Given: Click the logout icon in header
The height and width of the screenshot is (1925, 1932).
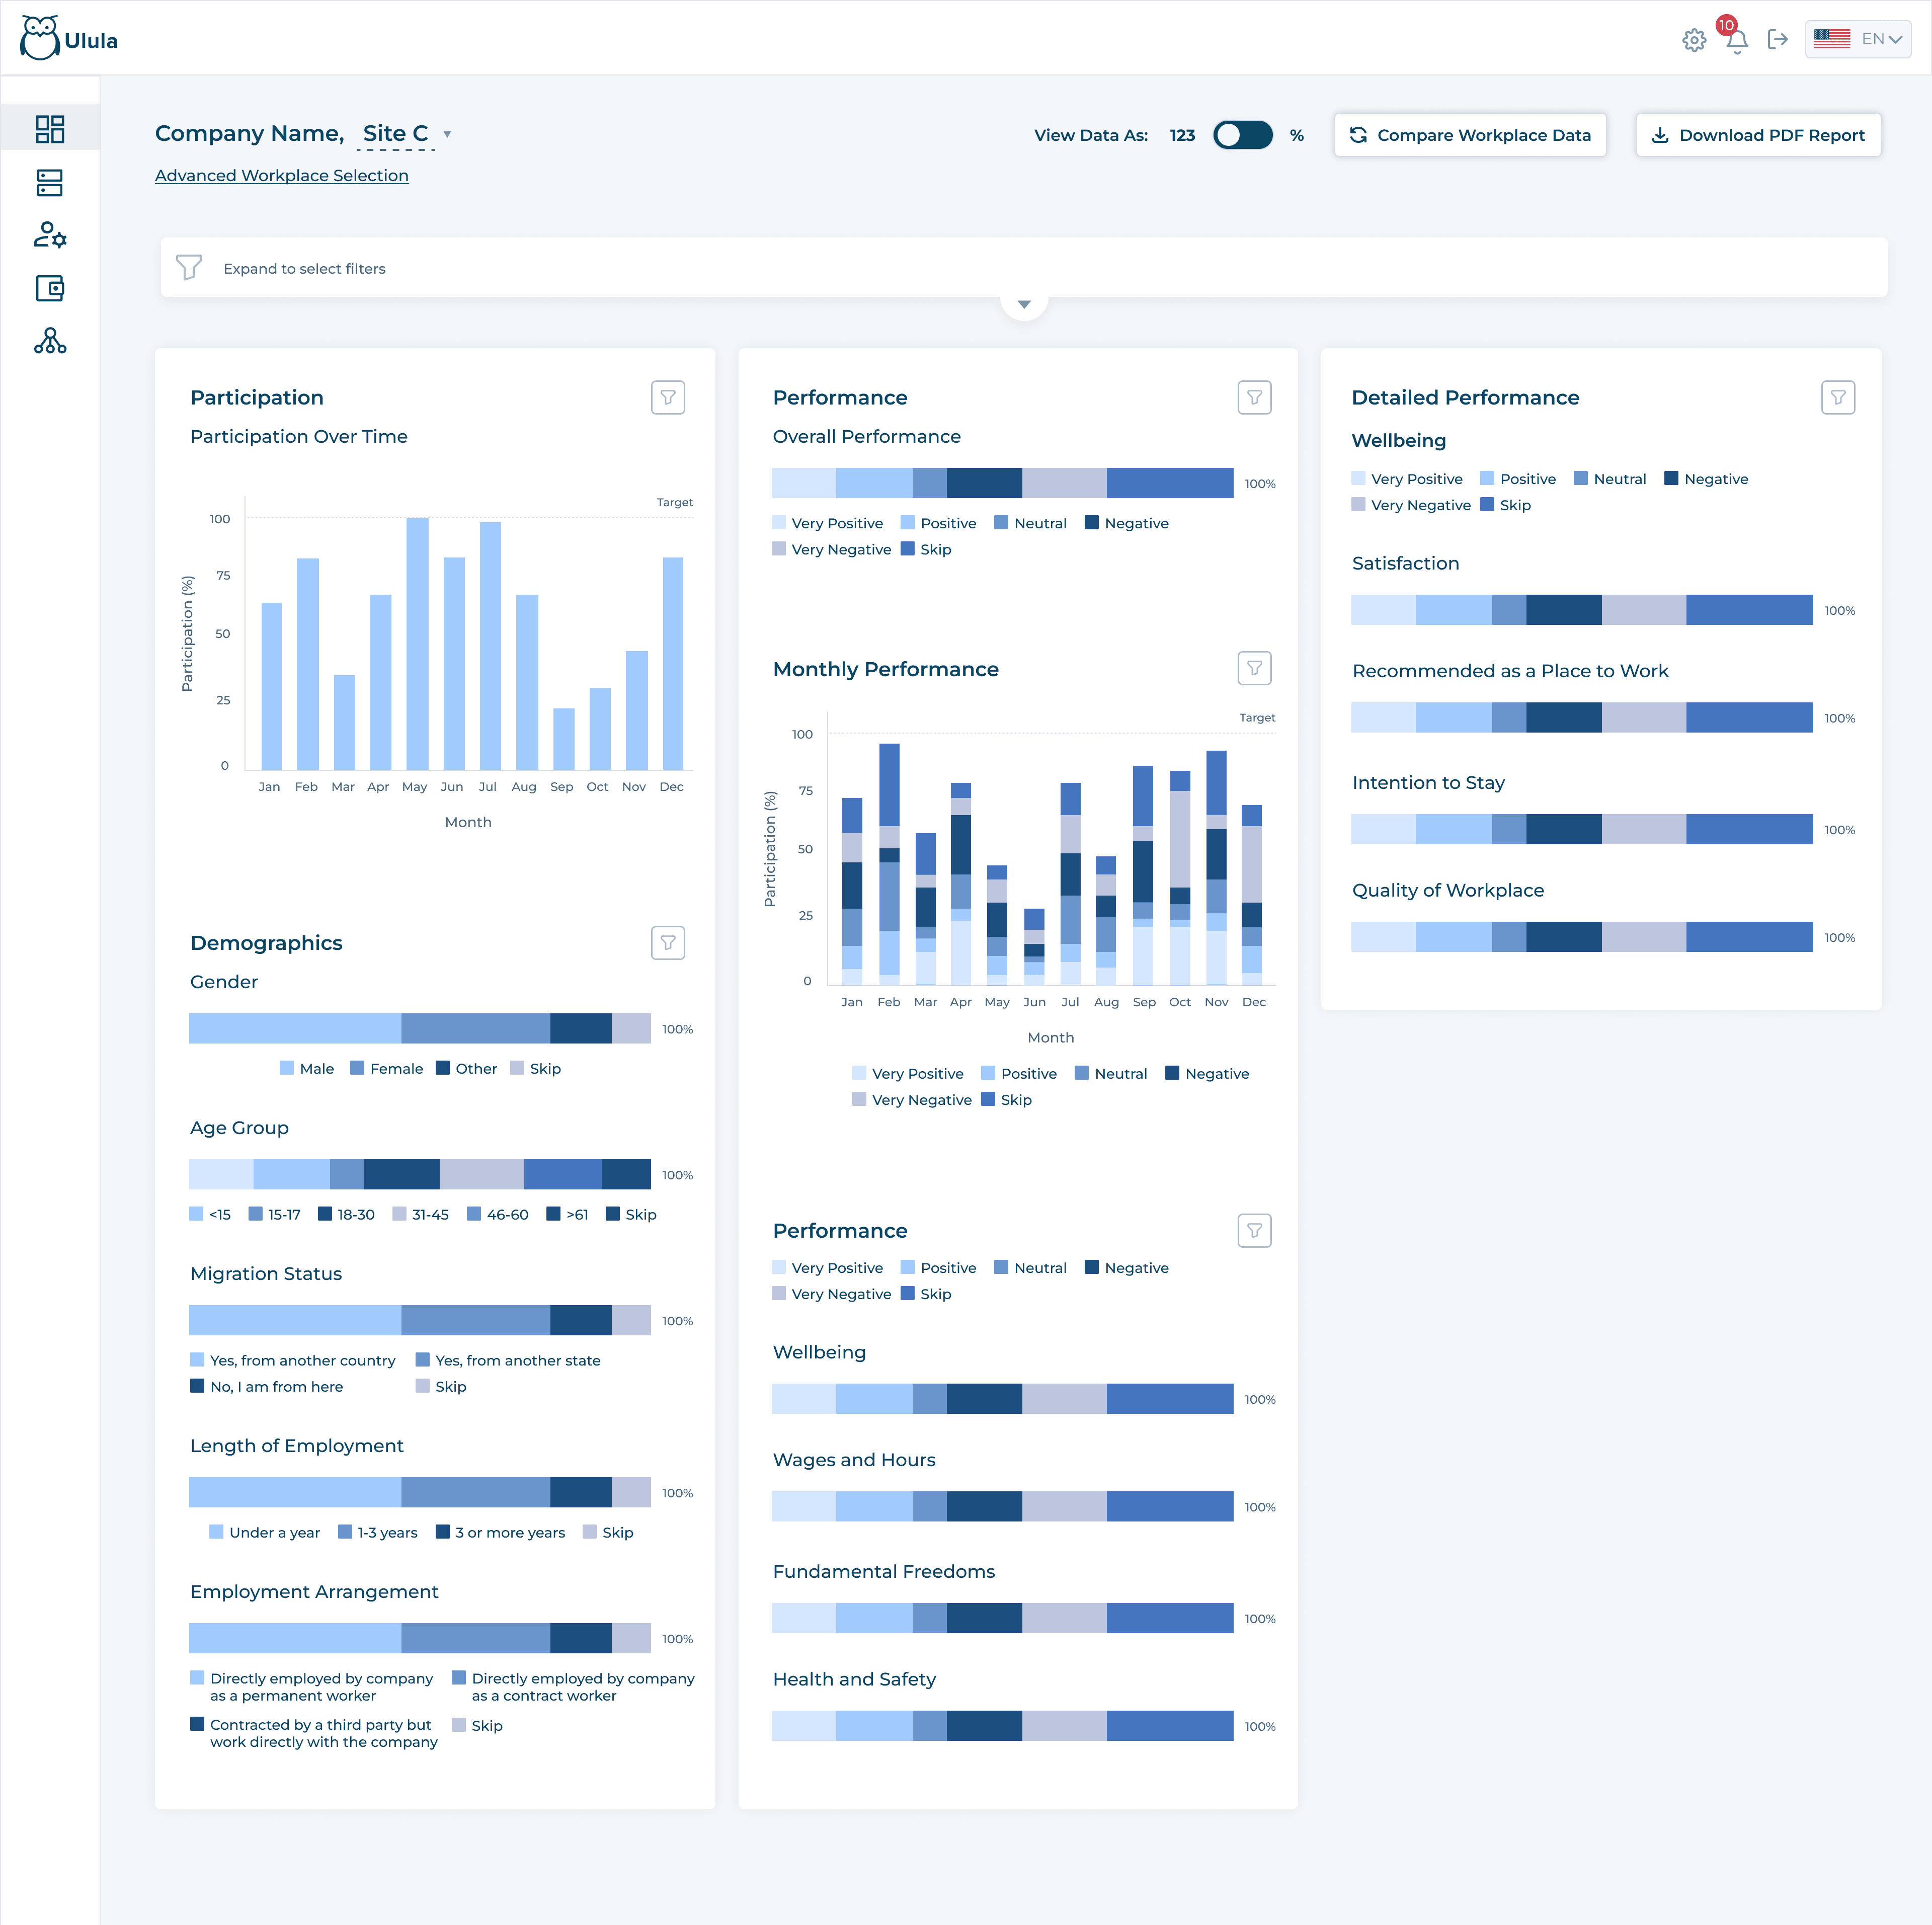Looking at the screenshot, I should point(1777,39).
